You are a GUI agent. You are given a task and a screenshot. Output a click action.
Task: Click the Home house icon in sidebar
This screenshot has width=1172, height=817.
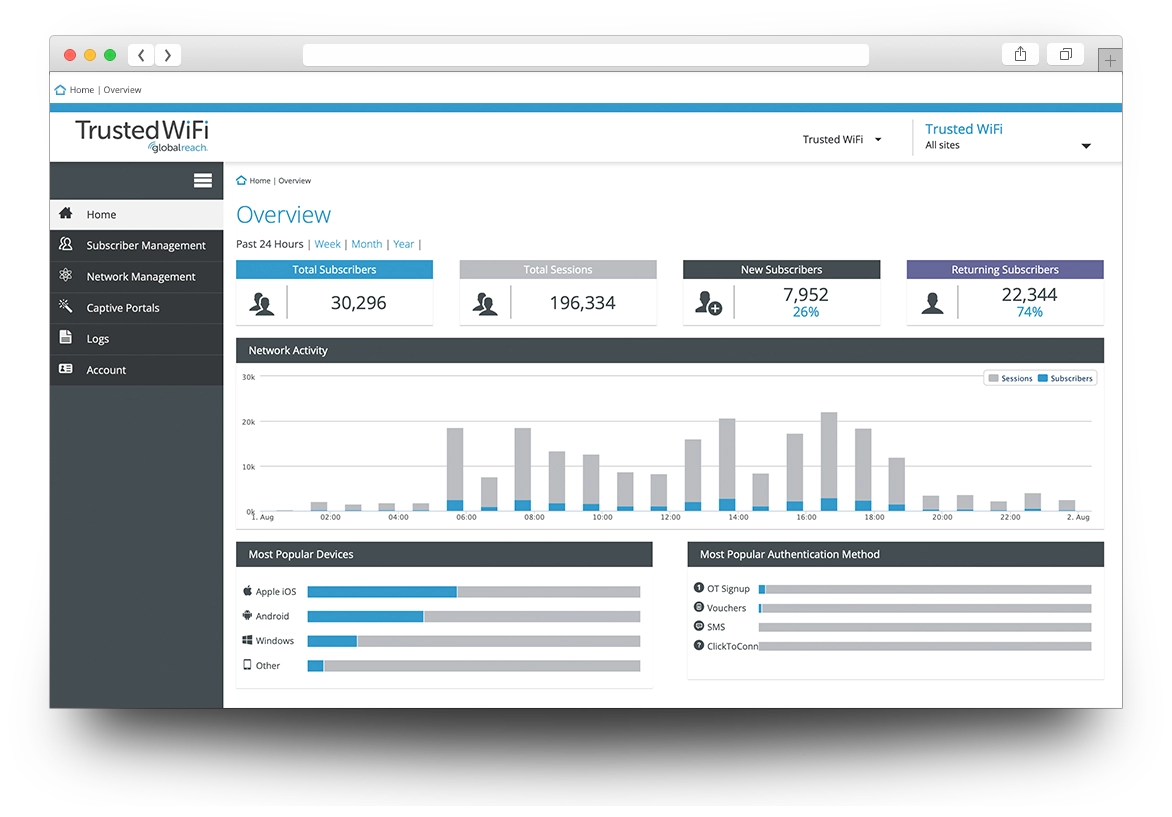[x=66, y=214]
